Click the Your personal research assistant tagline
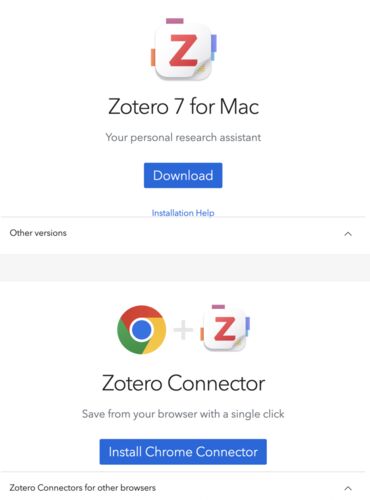 coord(183,137)
